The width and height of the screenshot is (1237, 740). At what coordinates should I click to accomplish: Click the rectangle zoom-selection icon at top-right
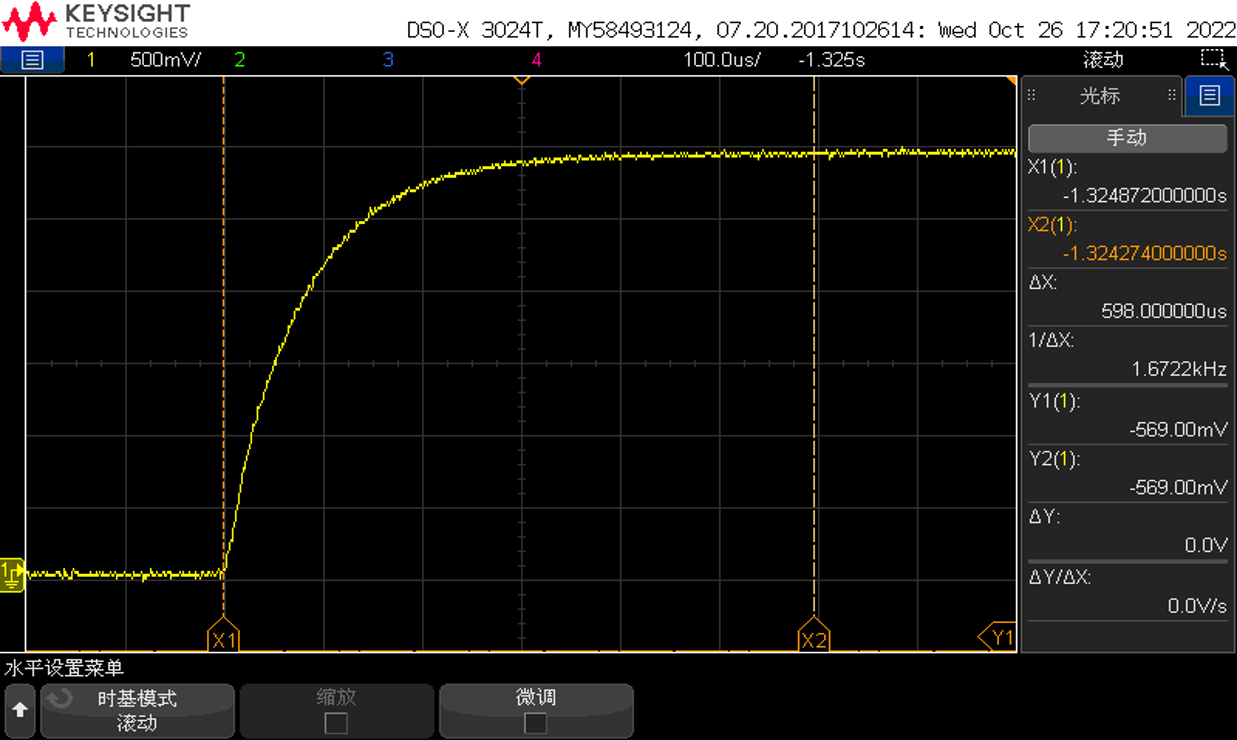tap(1213, 59)
